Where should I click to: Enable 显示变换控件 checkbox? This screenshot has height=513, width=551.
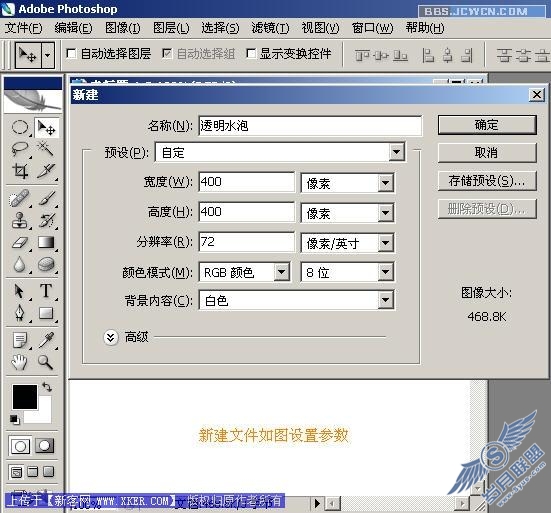click(251, 54)
